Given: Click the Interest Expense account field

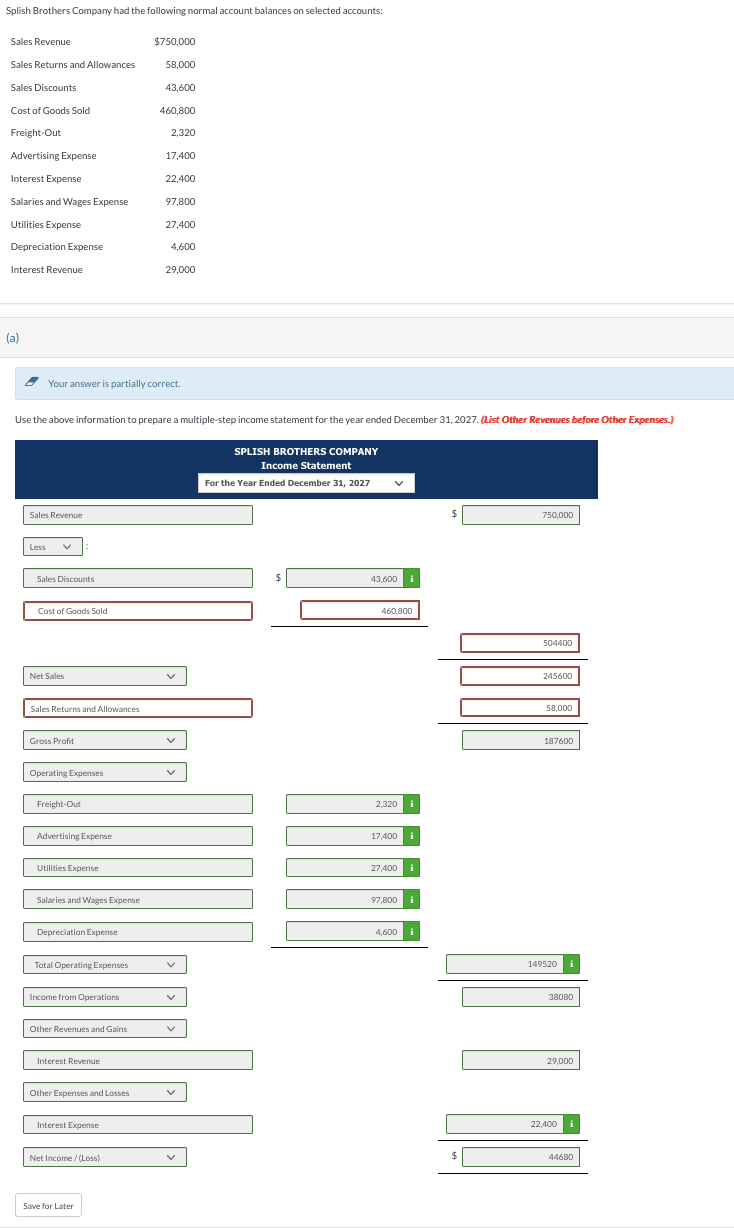Looking at the screenshot, I should (x=138, y=1125).
